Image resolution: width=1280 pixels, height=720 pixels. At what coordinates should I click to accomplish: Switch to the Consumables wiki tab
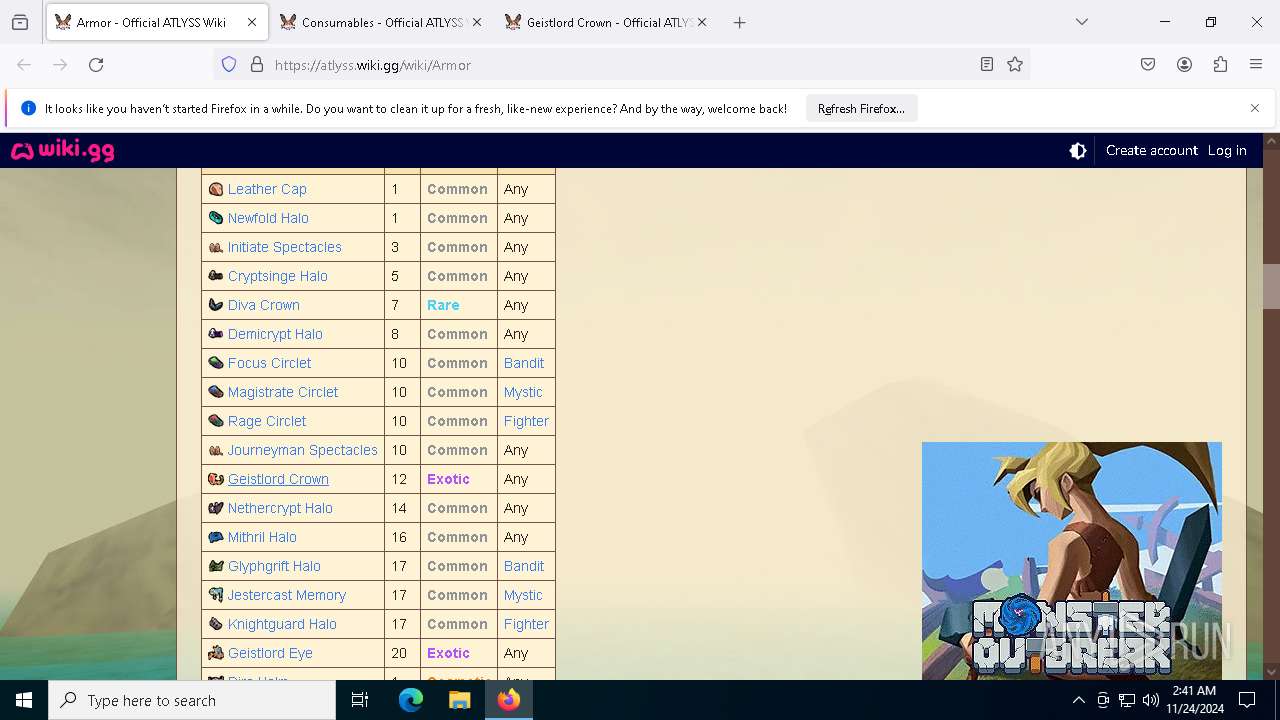click(x=380, y=22)
